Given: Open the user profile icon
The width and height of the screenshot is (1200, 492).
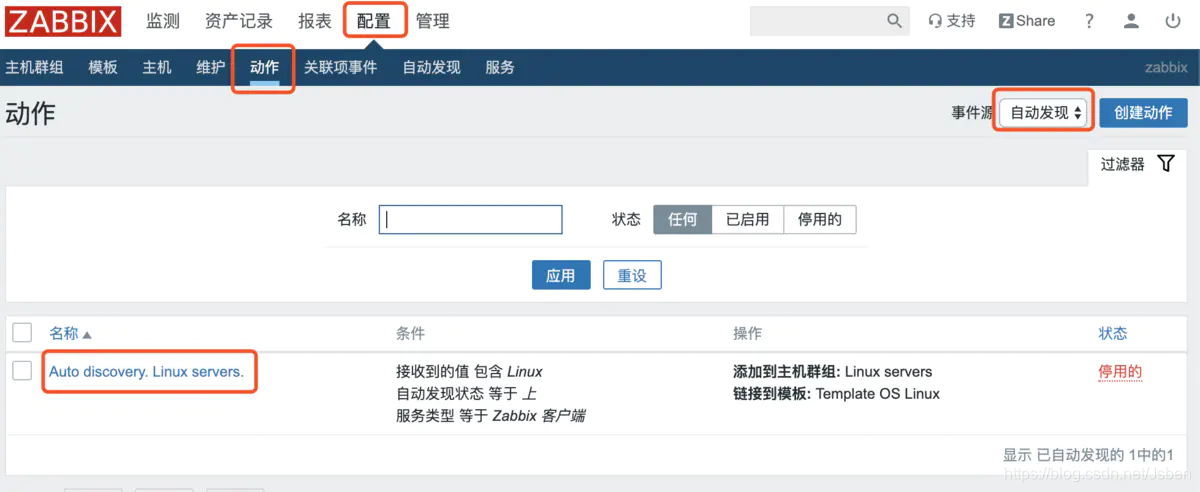Looking at the screenshot, I should (x=1131, y=21).
